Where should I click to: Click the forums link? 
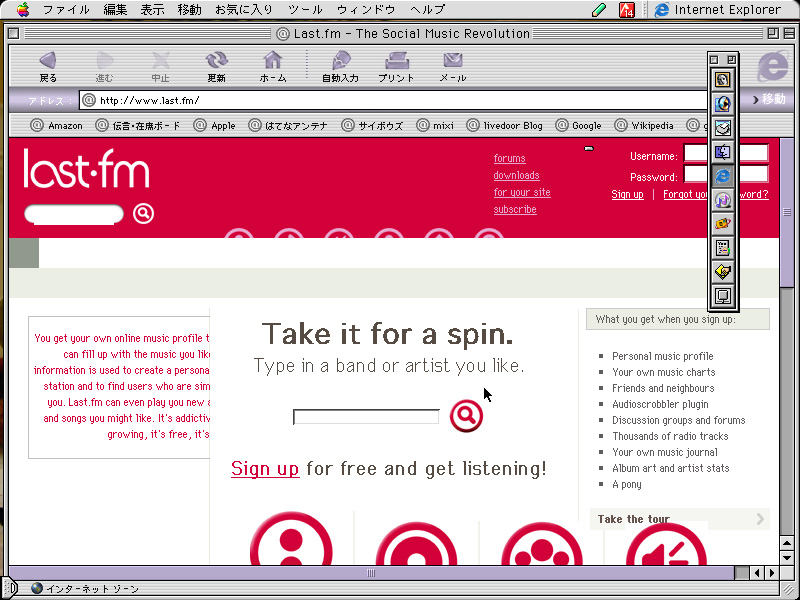tap(509, 158)
